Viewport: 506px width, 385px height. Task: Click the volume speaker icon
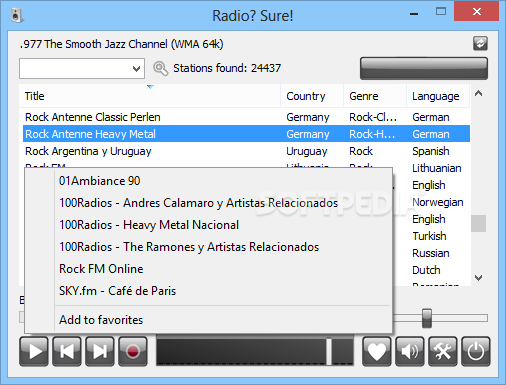click(x=410, y=351)
